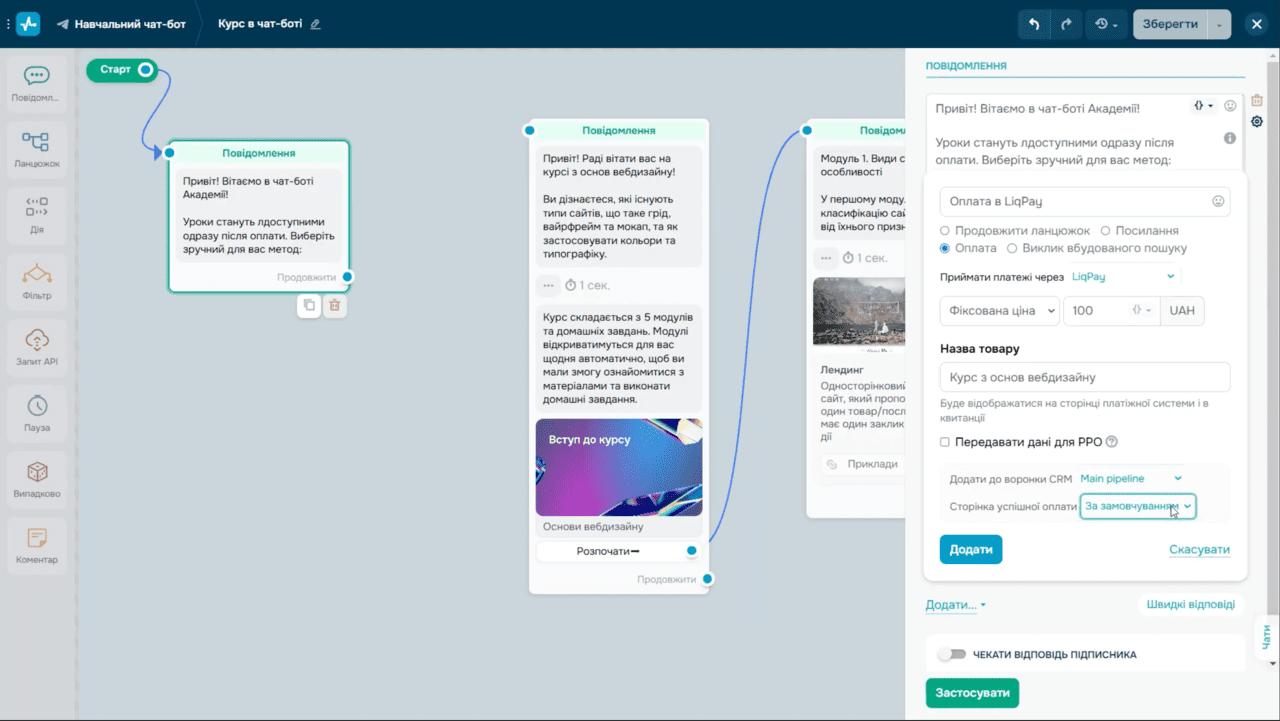1280x721 pixels.
Task: Open the LiqPay payment system dropdown
Action: [1124, 276]
